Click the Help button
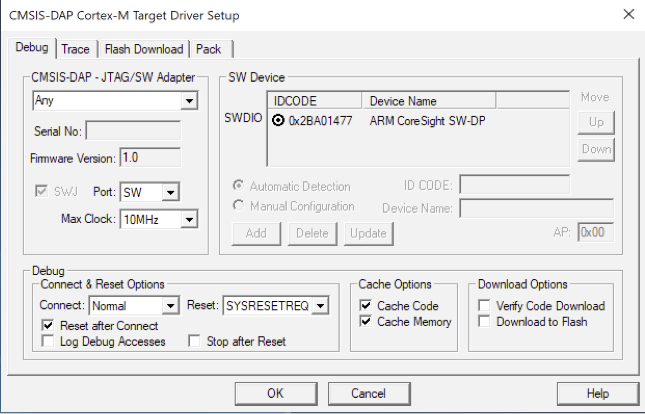The height and width of the screenshot is (414, 645). pyautogui.click(x=597, y=393)
